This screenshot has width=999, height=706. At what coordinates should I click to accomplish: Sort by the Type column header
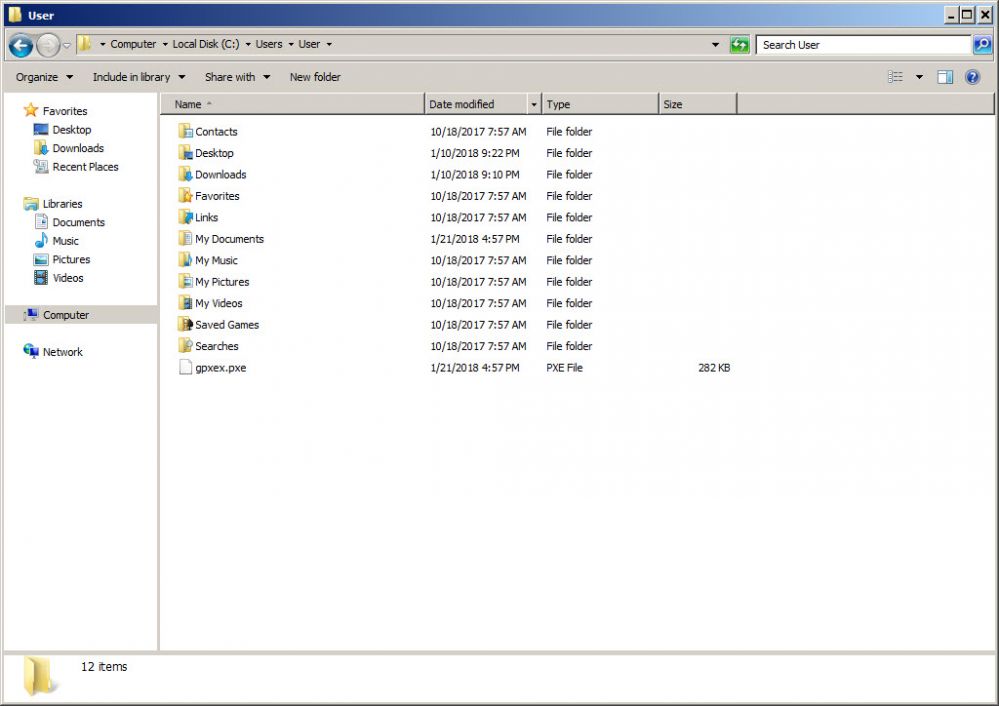[600, 104]
